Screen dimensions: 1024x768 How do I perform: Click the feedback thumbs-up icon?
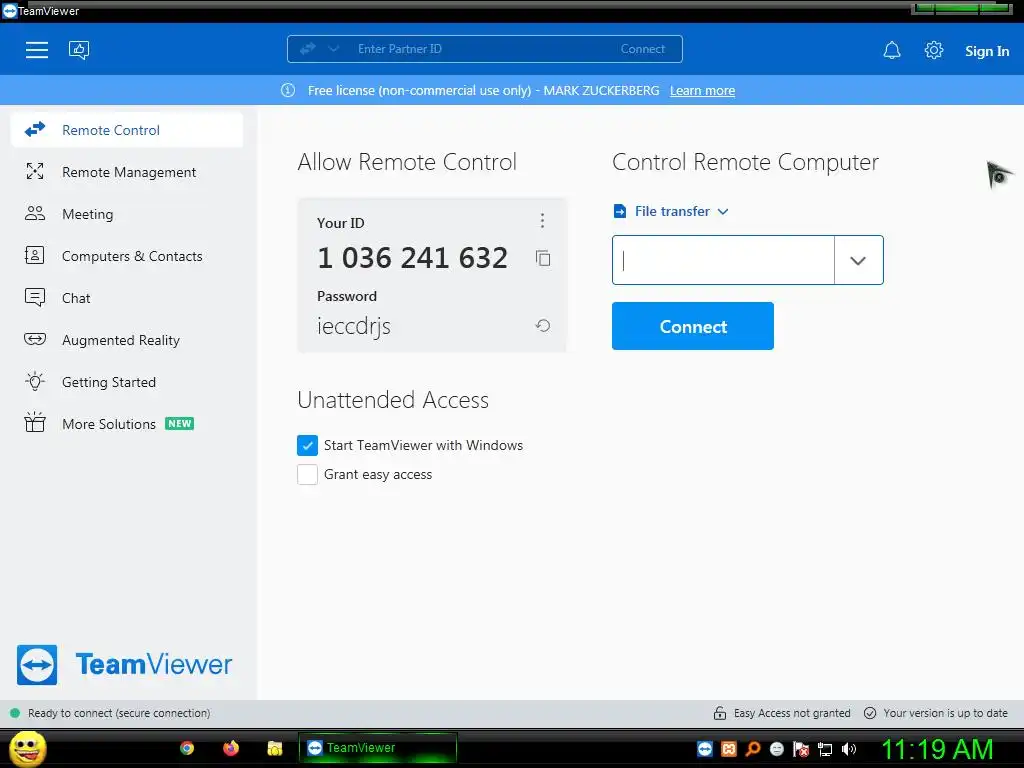click(79, 50)
